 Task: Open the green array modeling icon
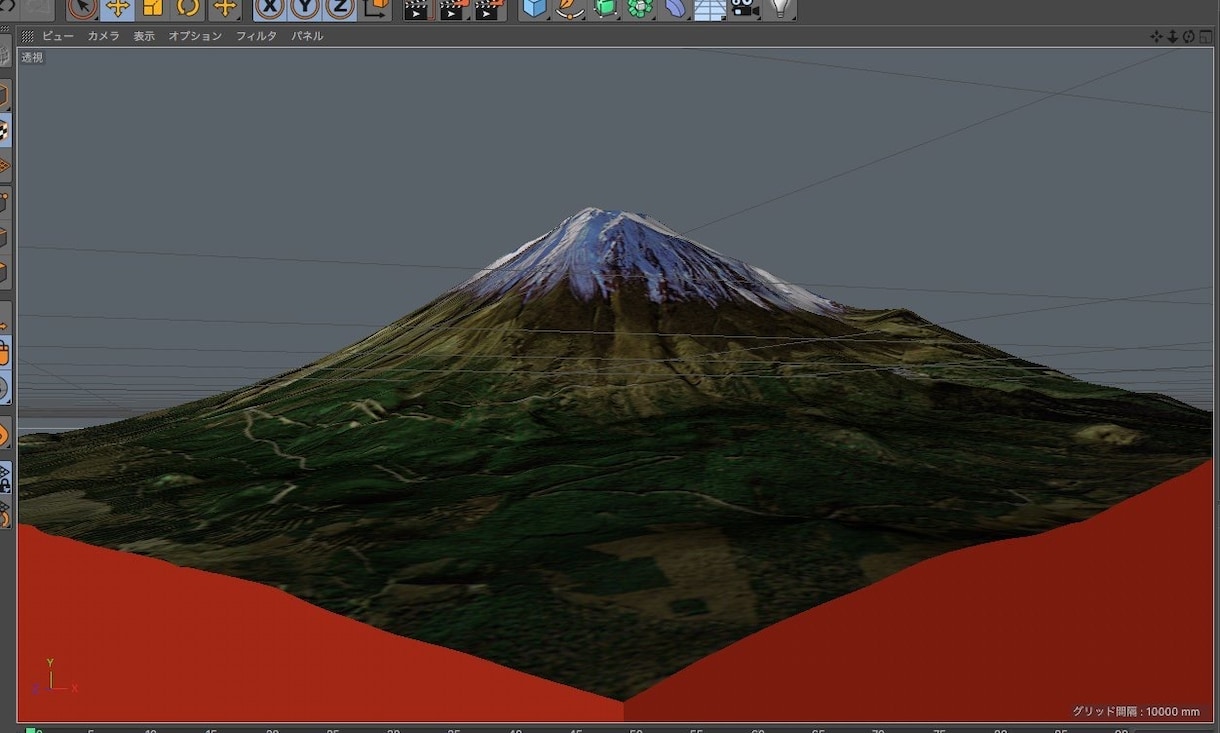tap(640, 8)
